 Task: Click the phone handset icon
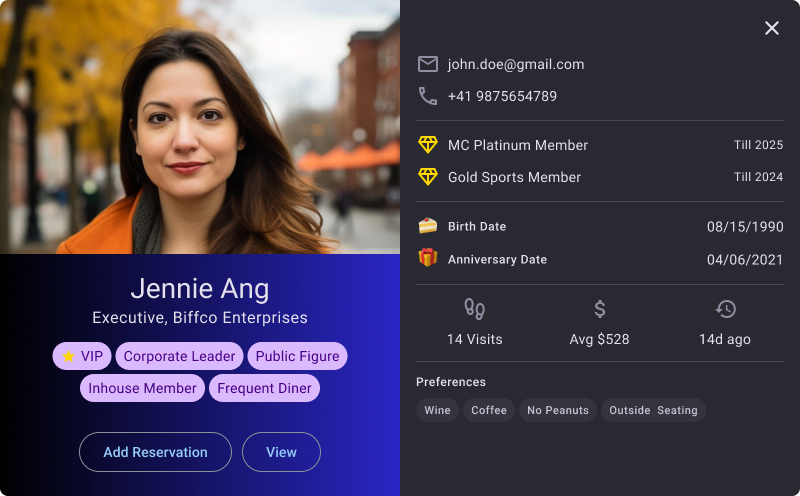pyautogui.click(x=428, y=96)
